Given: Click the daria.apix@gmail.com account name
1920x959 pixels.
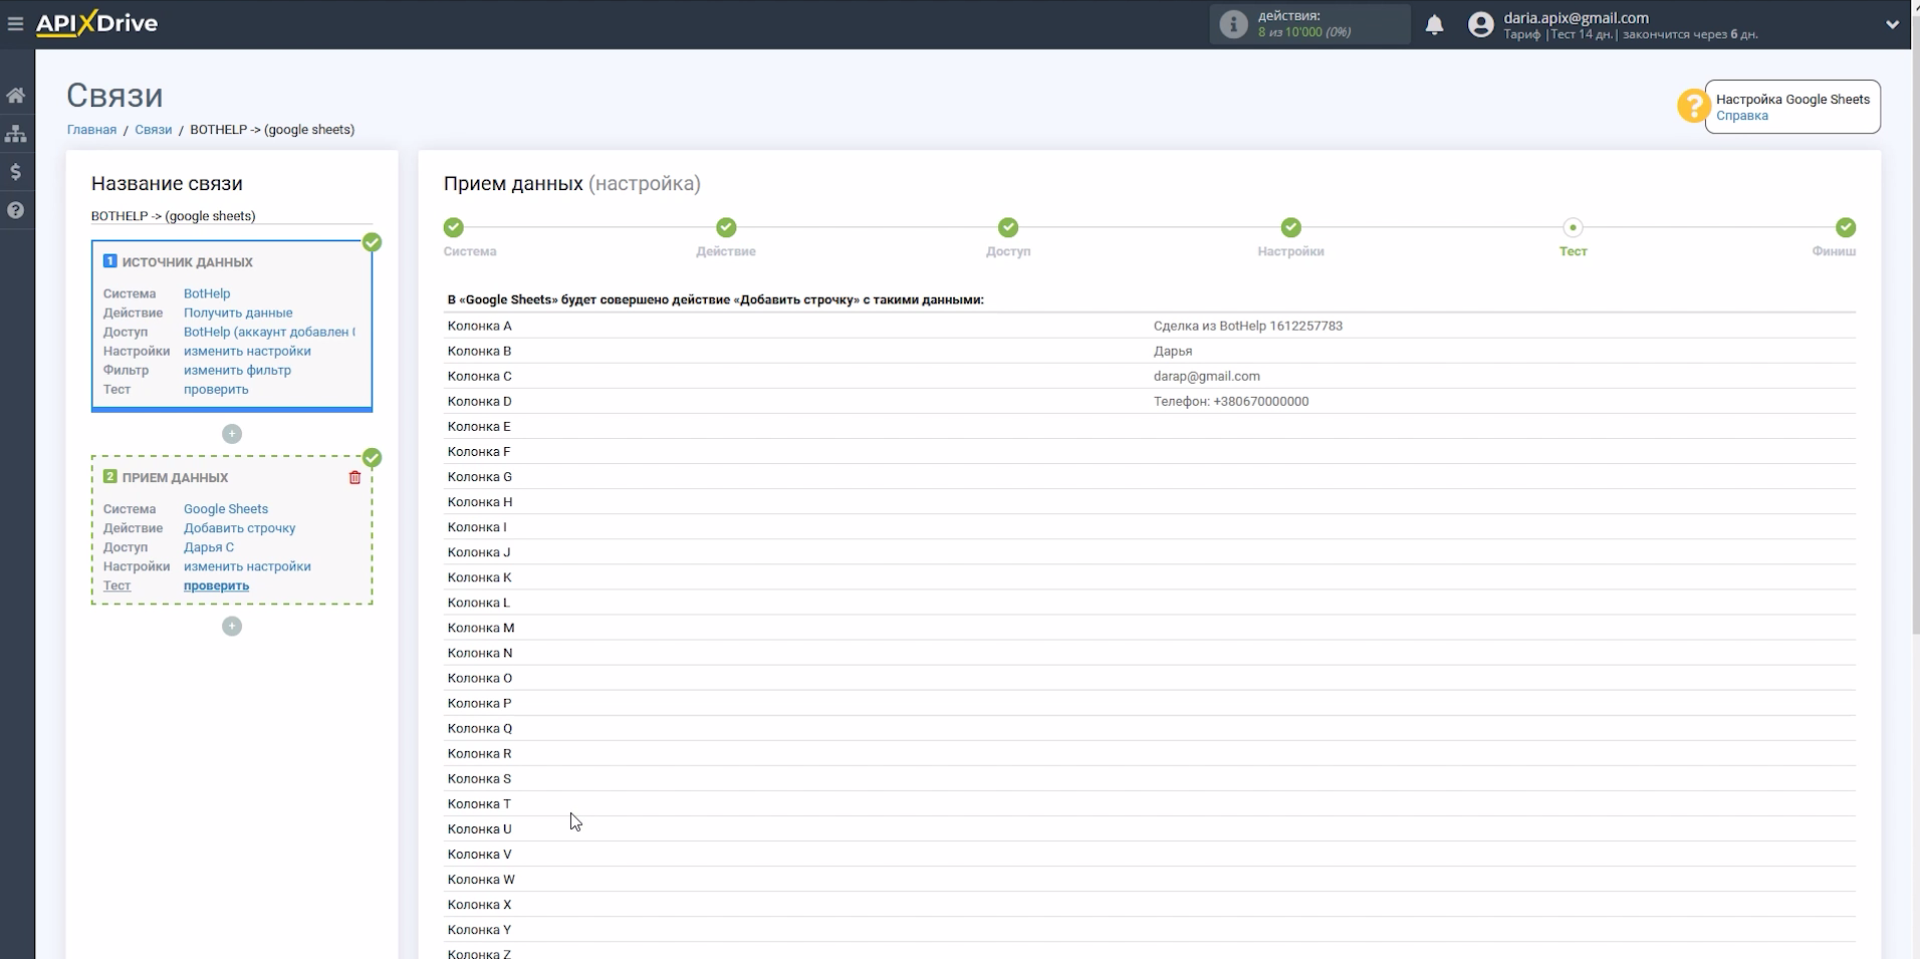Looking at the screenshot, I should (x=1576, y=17).
